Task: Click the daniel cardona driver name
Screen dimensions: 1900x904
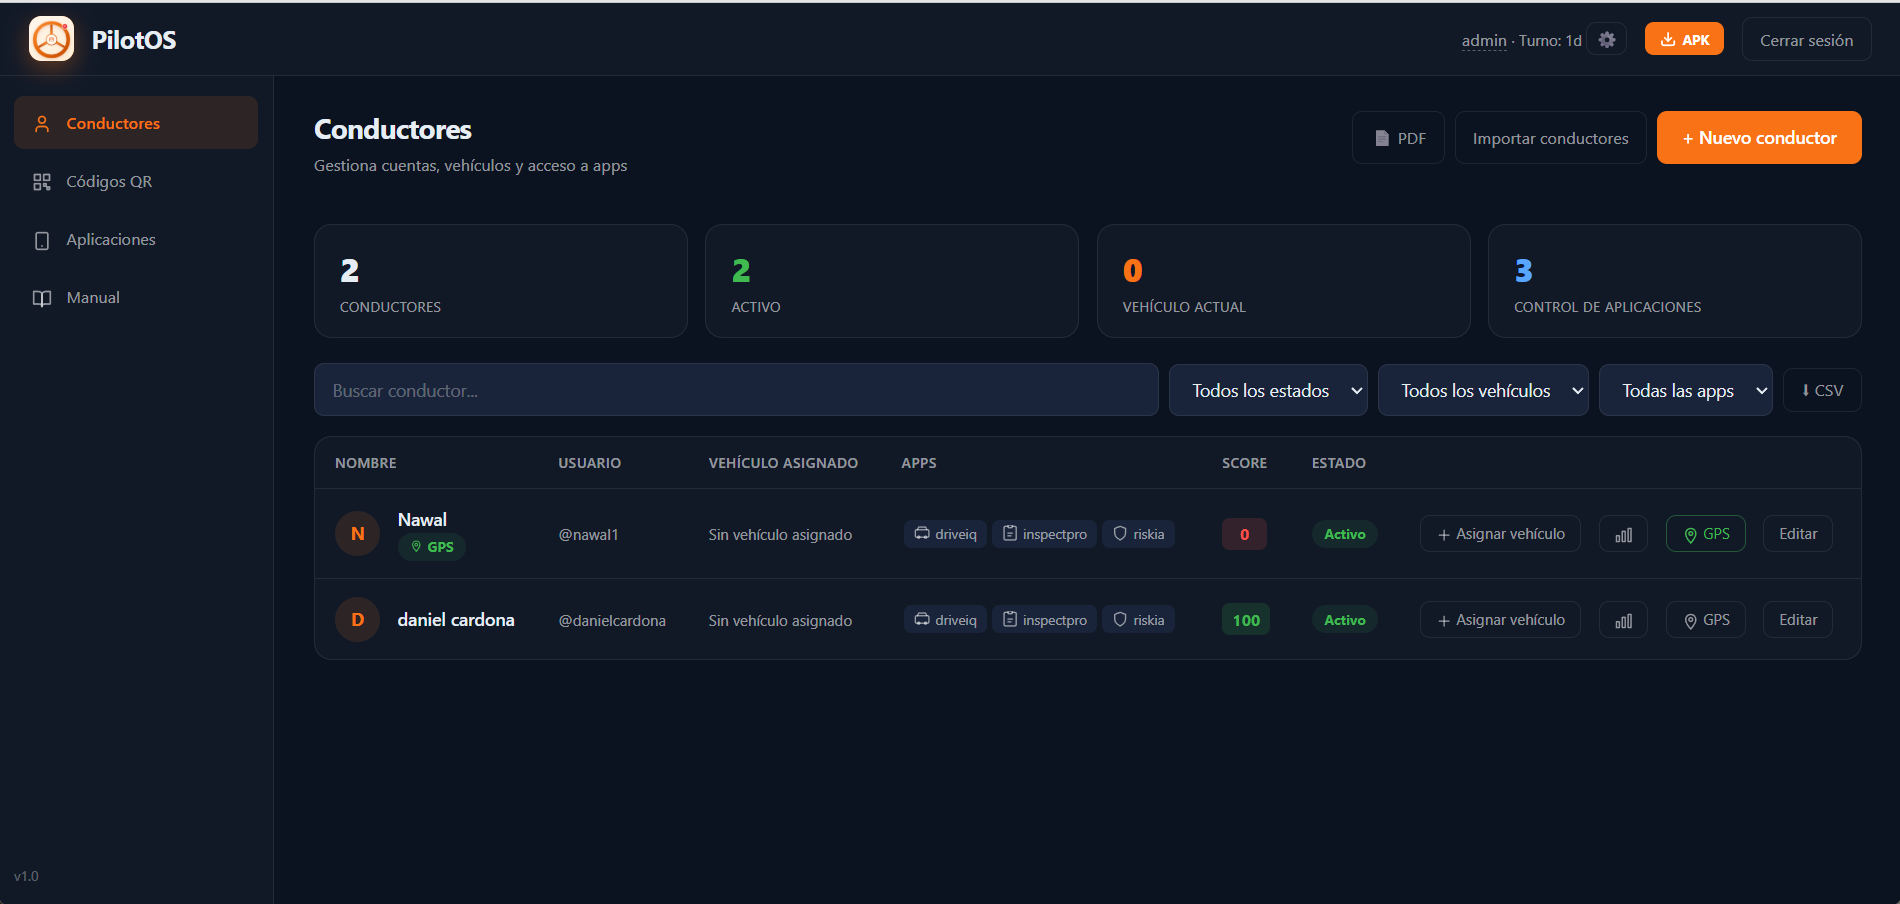Action: pyautogui.click(x=456, y=620)
